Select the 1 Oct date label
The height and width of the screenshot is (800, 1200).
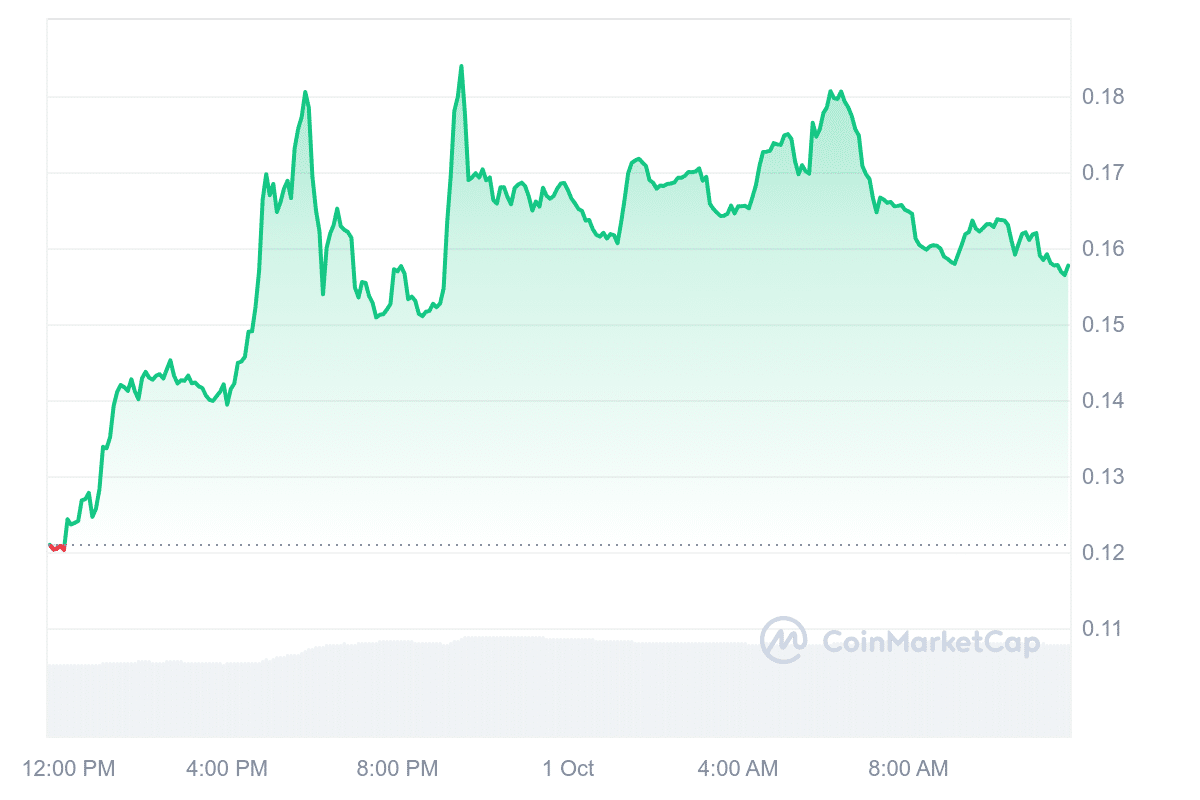[x=568, y=768]
